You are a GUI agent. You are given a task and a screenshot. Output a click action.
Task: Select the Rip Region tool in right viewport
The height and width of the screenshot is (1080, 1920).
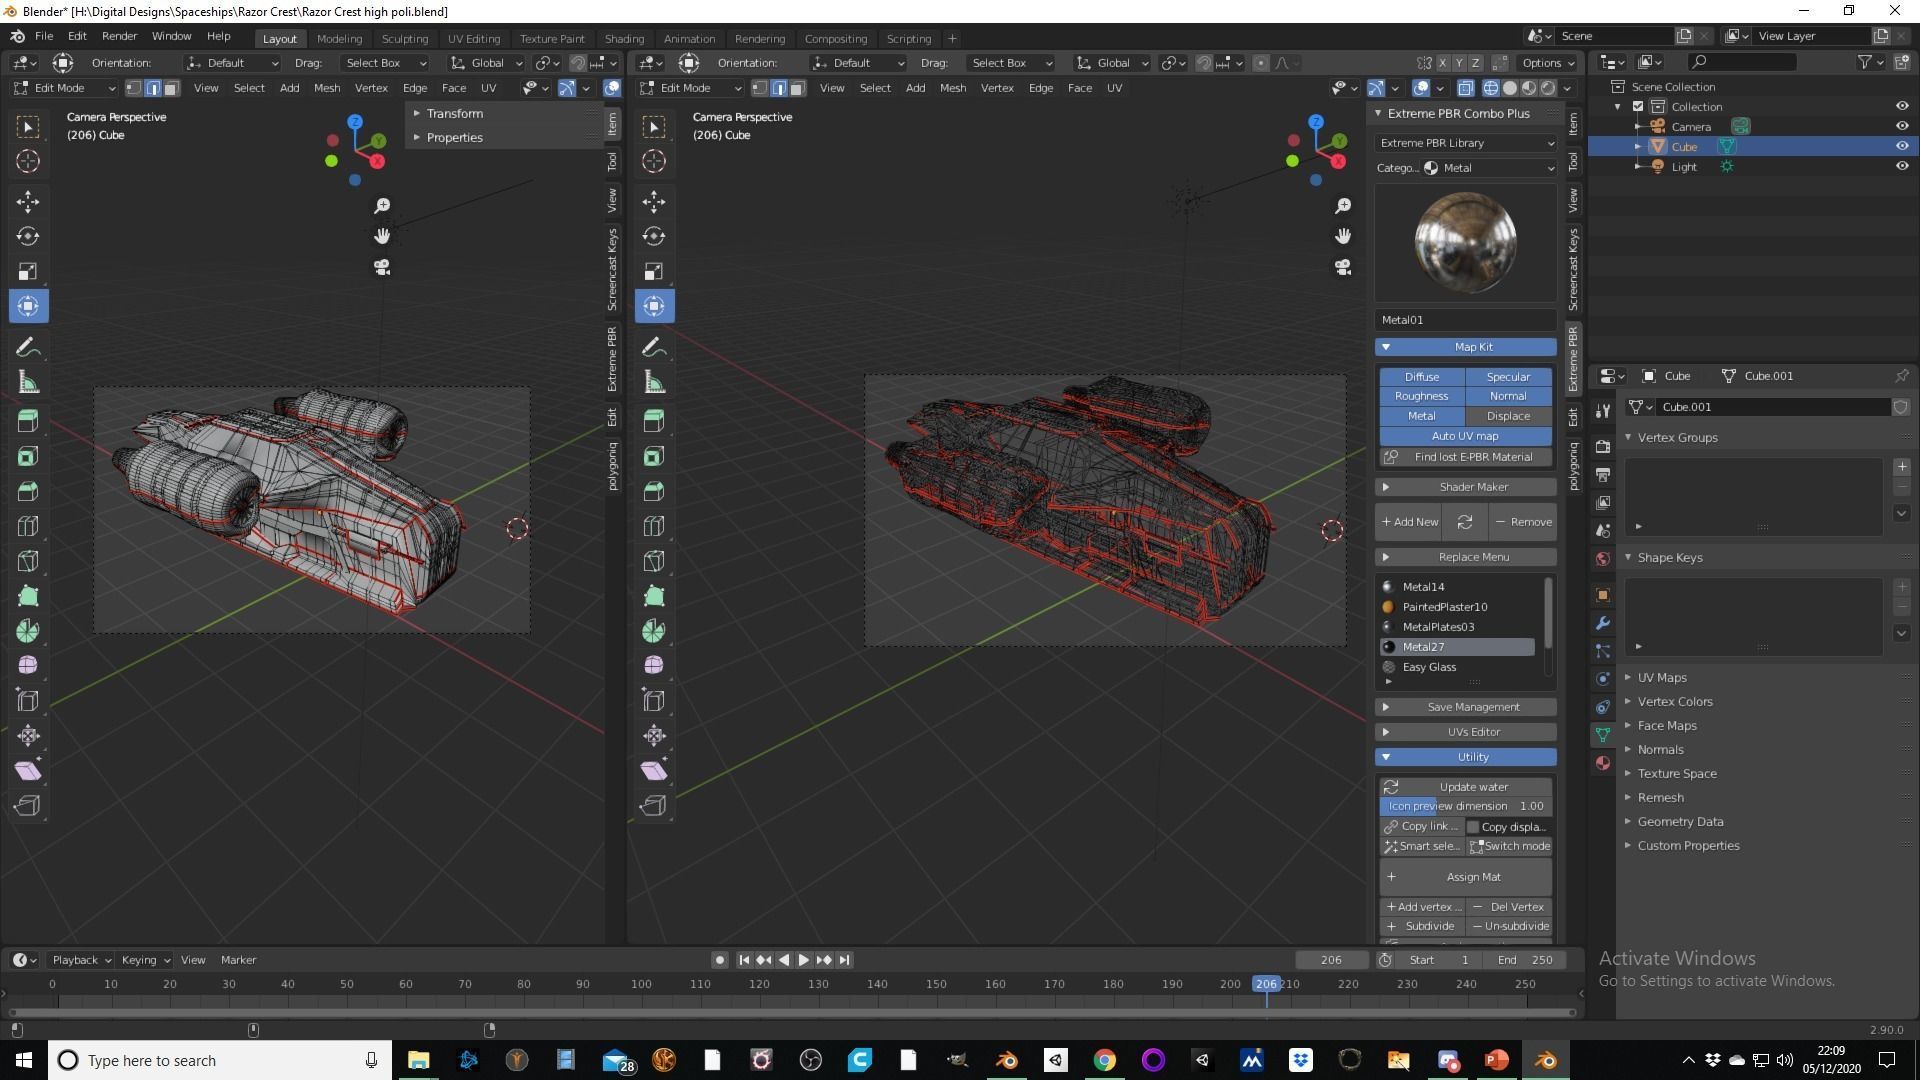(x=654, y=806)
